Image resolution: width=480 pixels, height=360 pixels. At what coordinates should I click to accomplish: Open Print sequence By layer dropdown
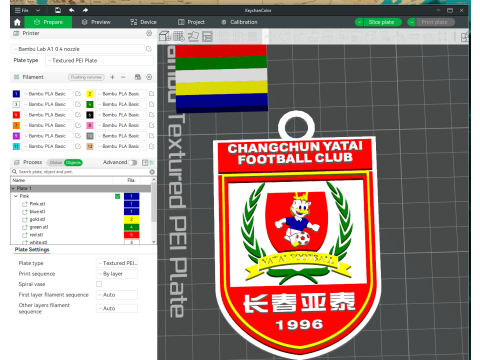(x=117, y=274)
